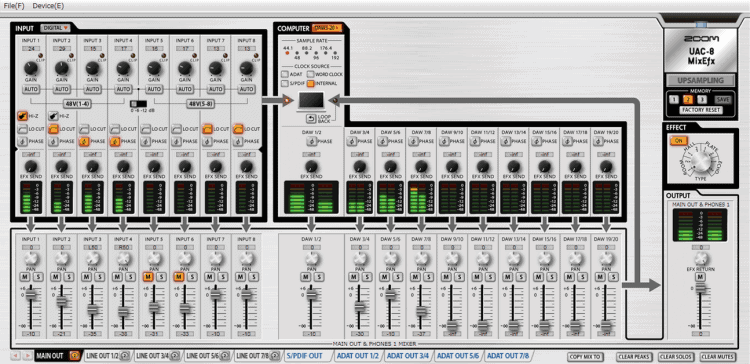Disable Lo Cut filter on Input 7

(207, 129)
